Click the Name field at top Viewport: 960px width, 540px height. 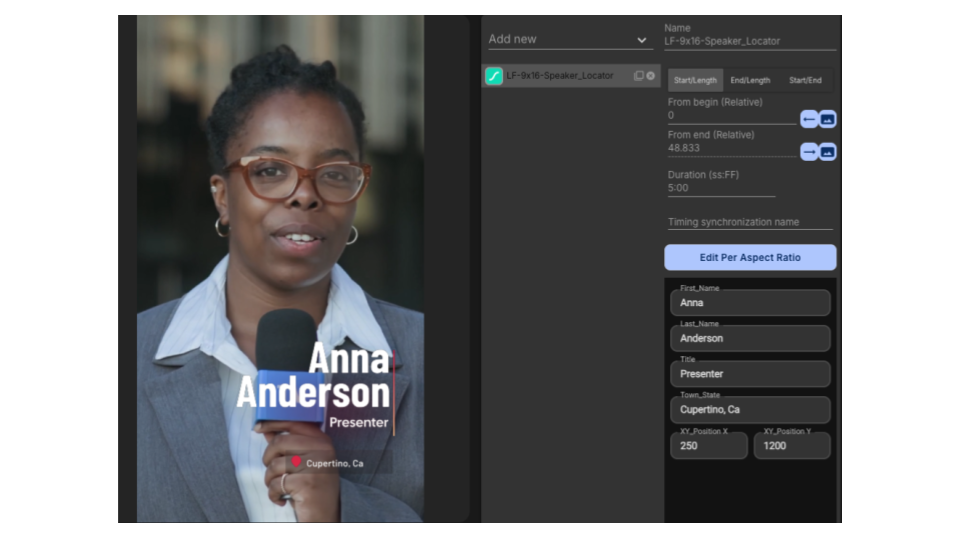click(x=750, y=42)
